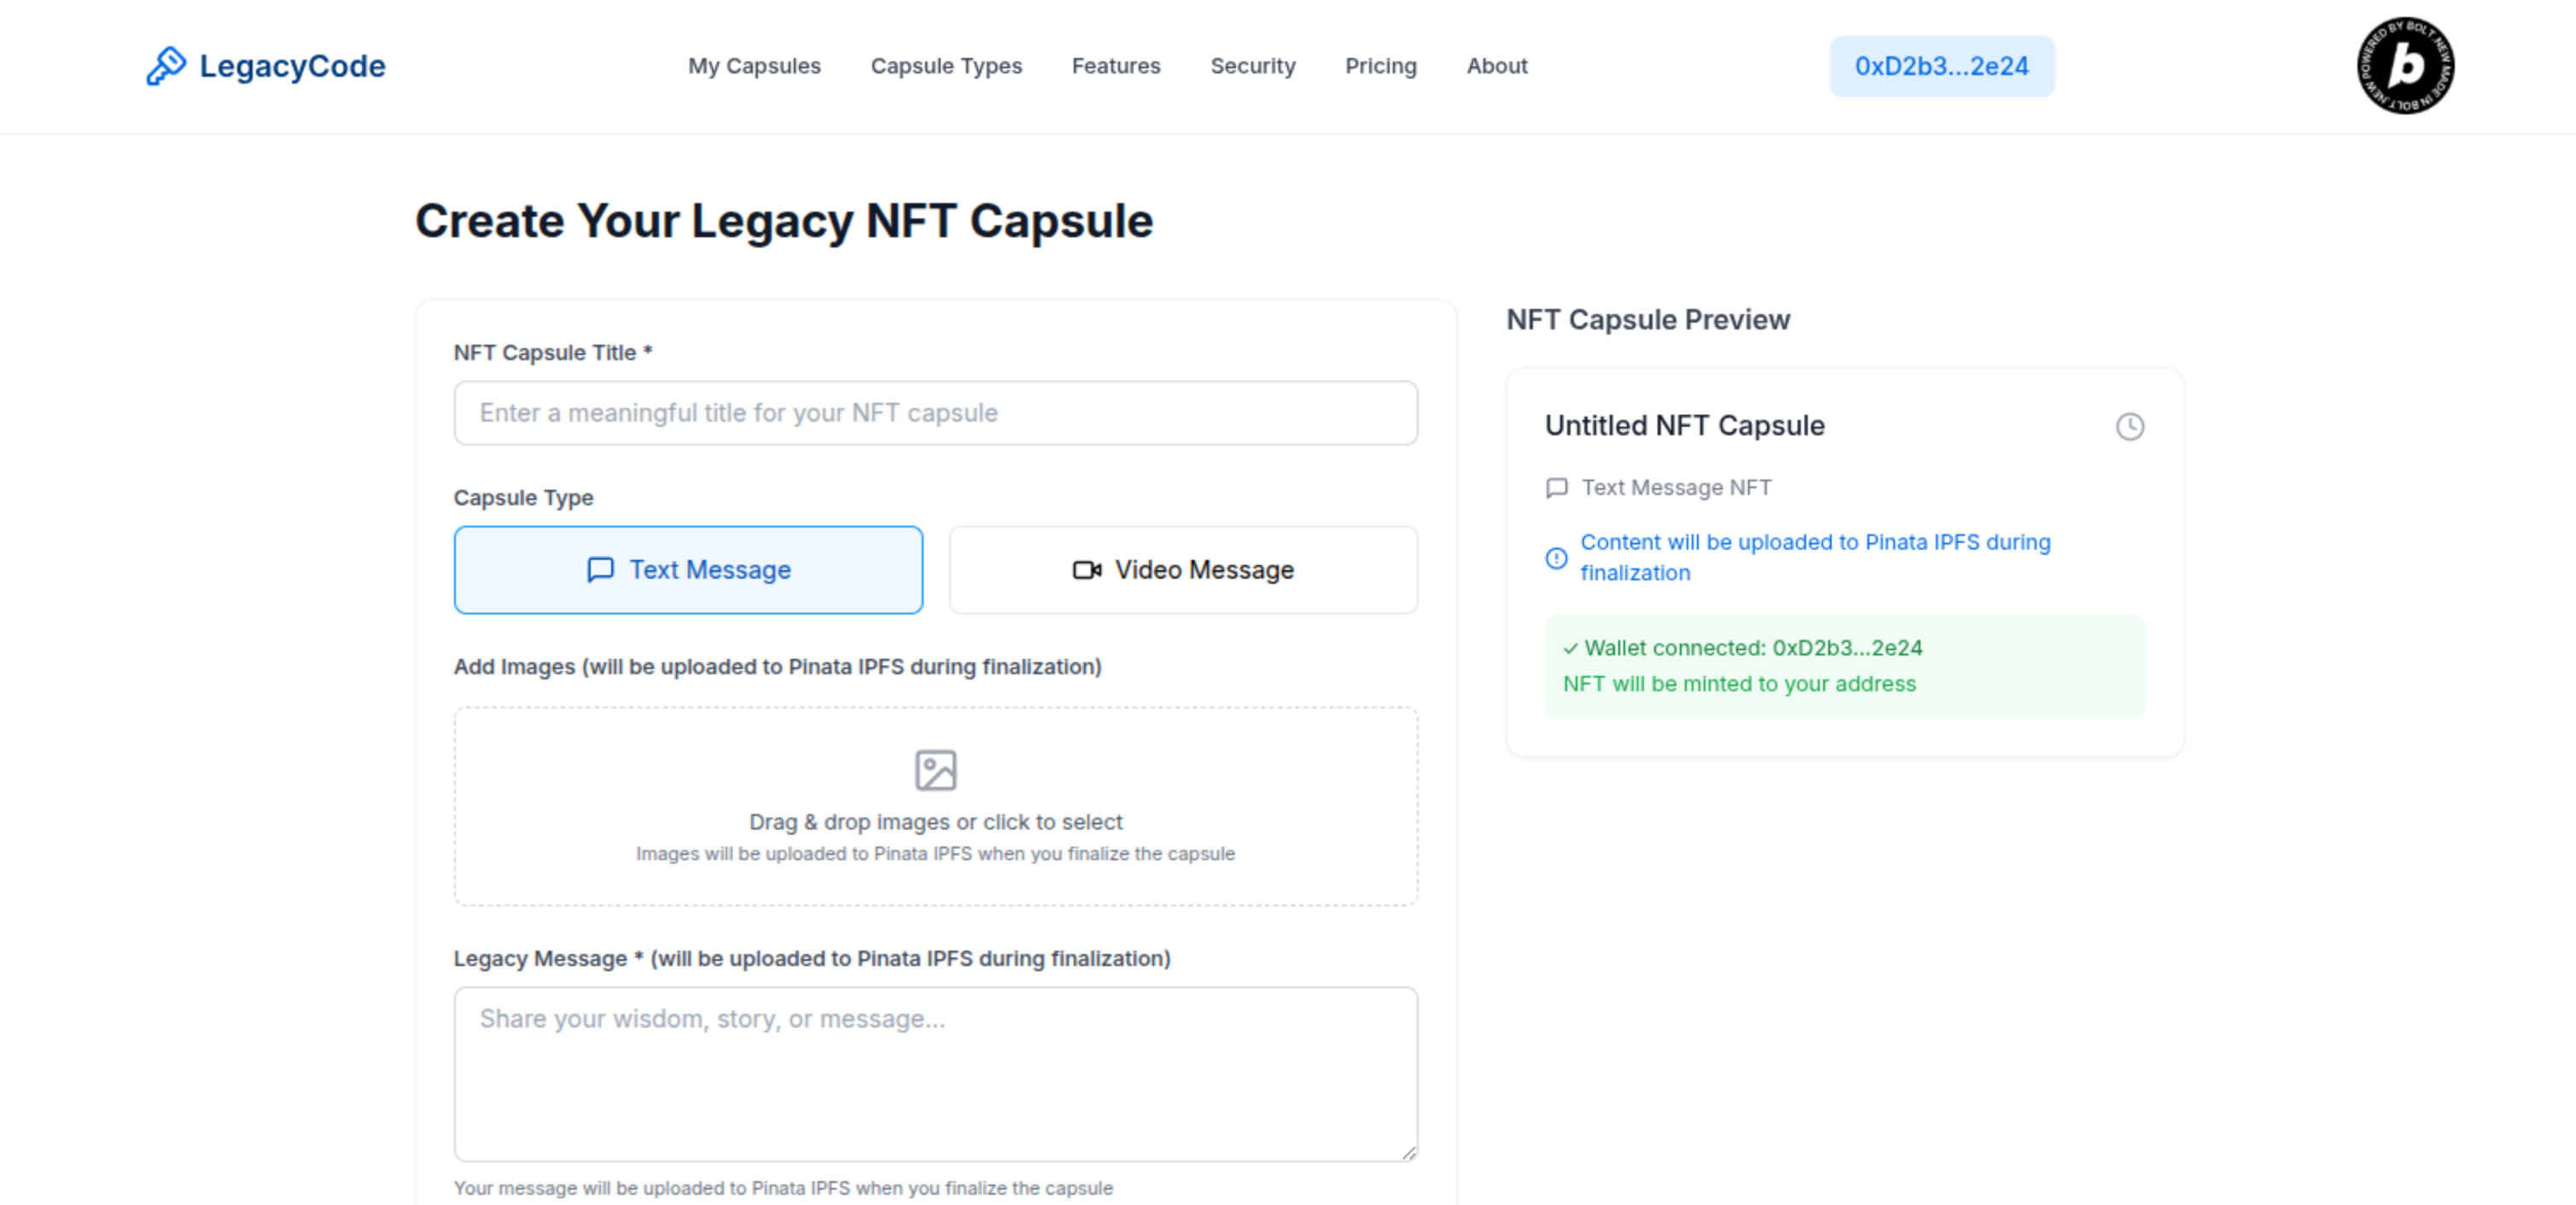Click the speech bubble icon on Text Message
Viewport: 2576px width, 1205px height.
click(x=600, y=570)
